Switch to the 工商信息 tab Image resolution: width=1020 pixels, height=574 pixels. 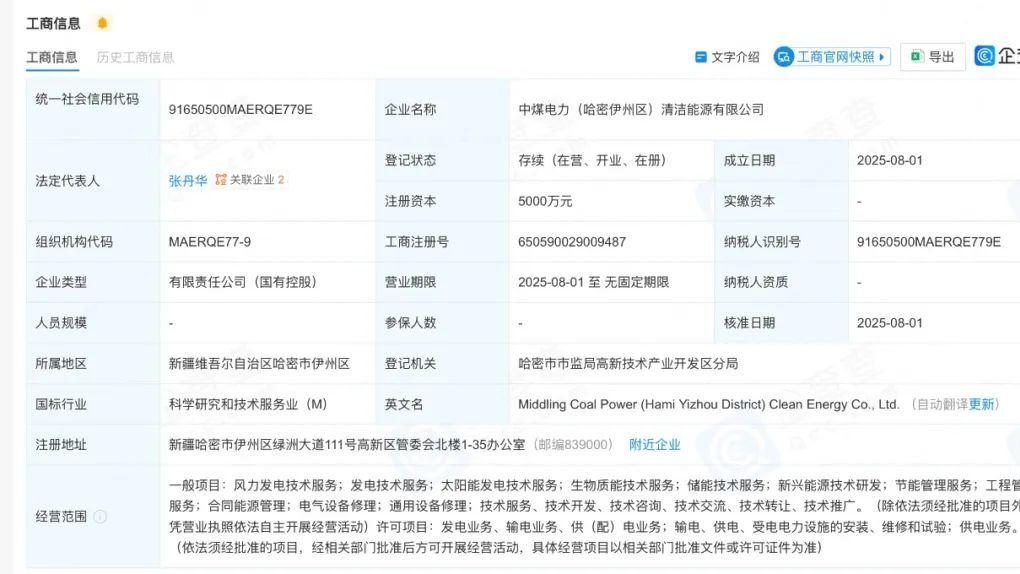click(52, 57)
